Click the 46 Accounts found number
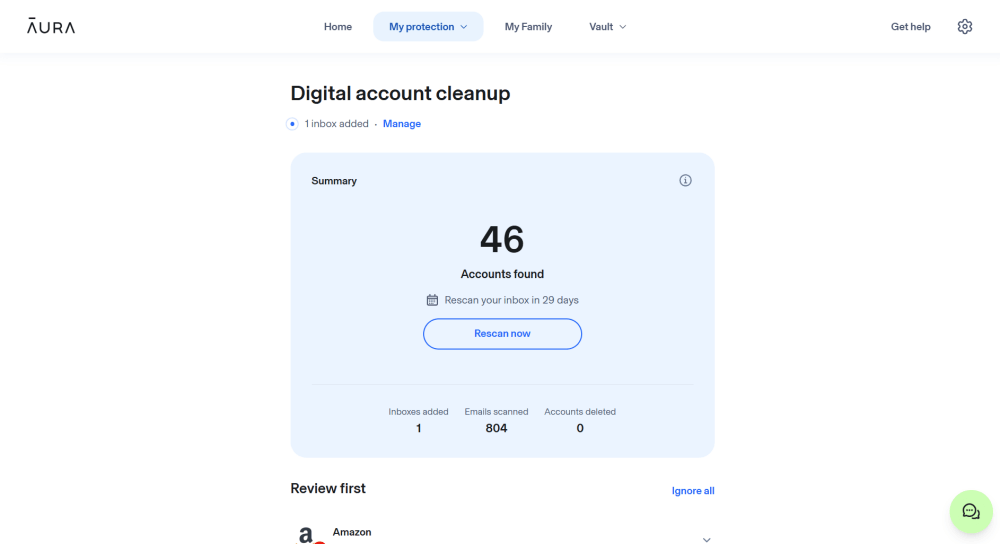Screen dimensions: 1000x544 [x=502, y=240]
